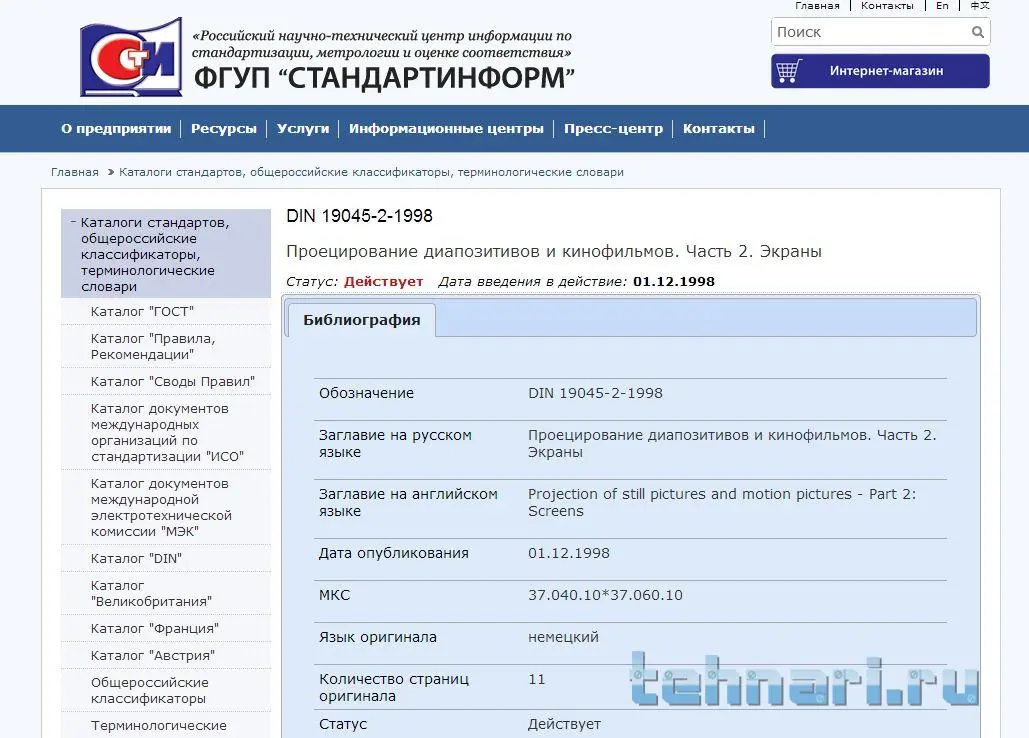Viewport: 1029px width, 738px height.
Task: Click the Обозначение row label
Action: tap(366, 393)
